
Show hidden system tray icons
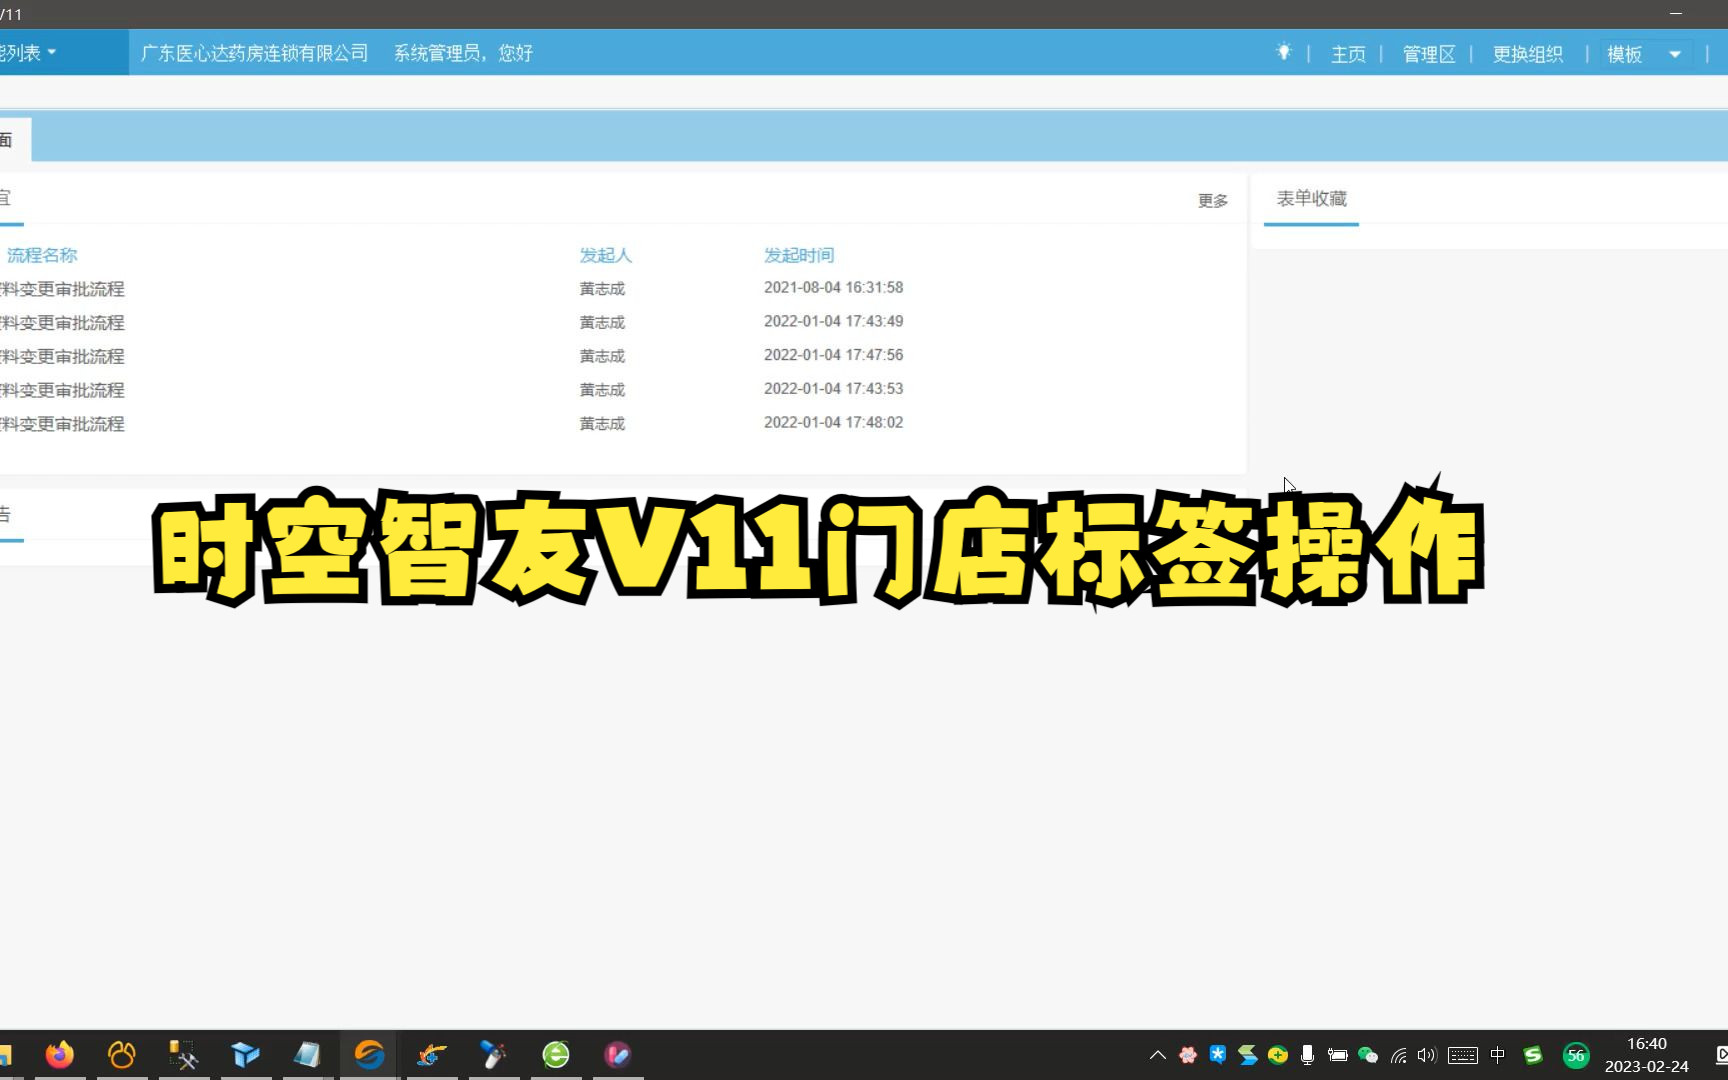tap(1158, 1055)
